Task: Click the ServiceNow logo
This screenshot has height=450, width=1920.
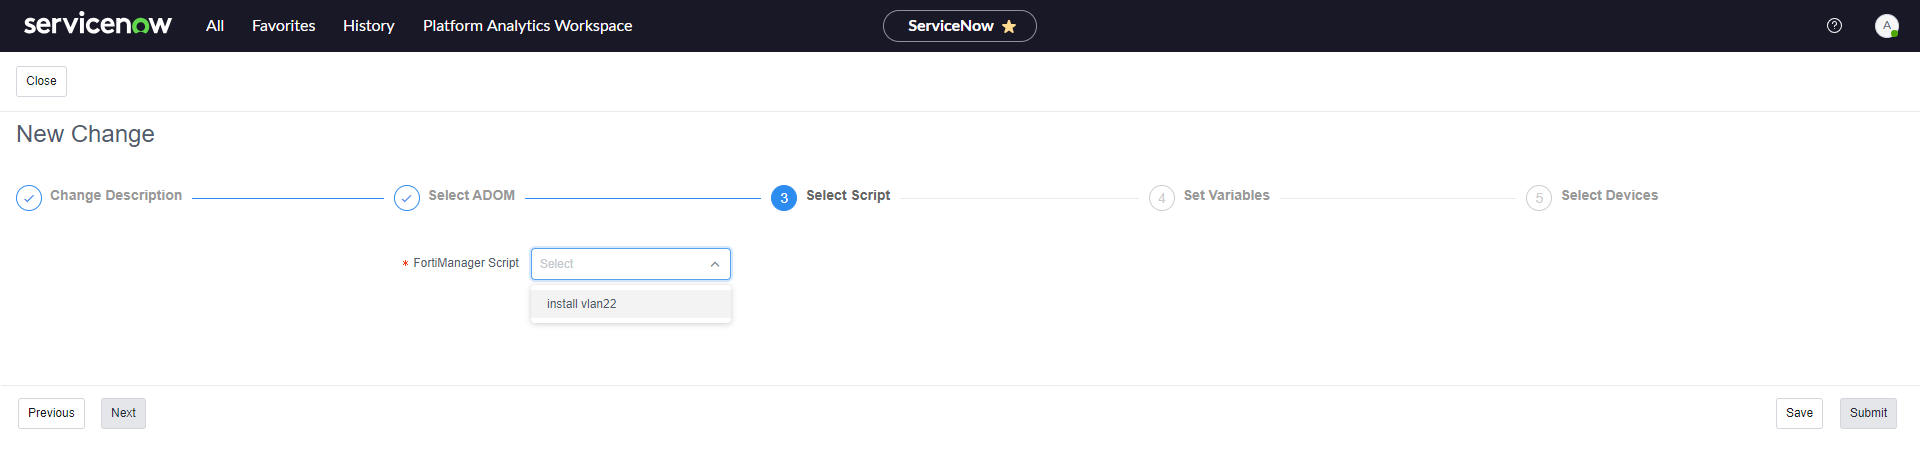Action: pos(97,25)
